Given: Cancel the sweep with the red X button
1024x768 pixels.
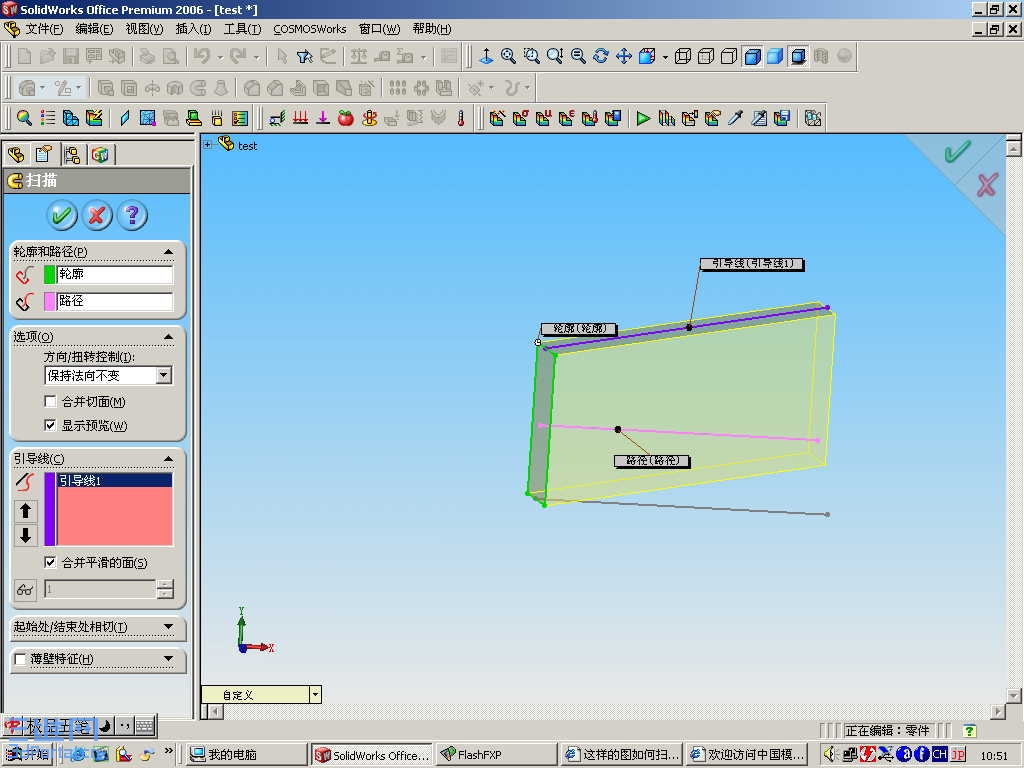Looking at the screenshot, I should coord(97,215).
